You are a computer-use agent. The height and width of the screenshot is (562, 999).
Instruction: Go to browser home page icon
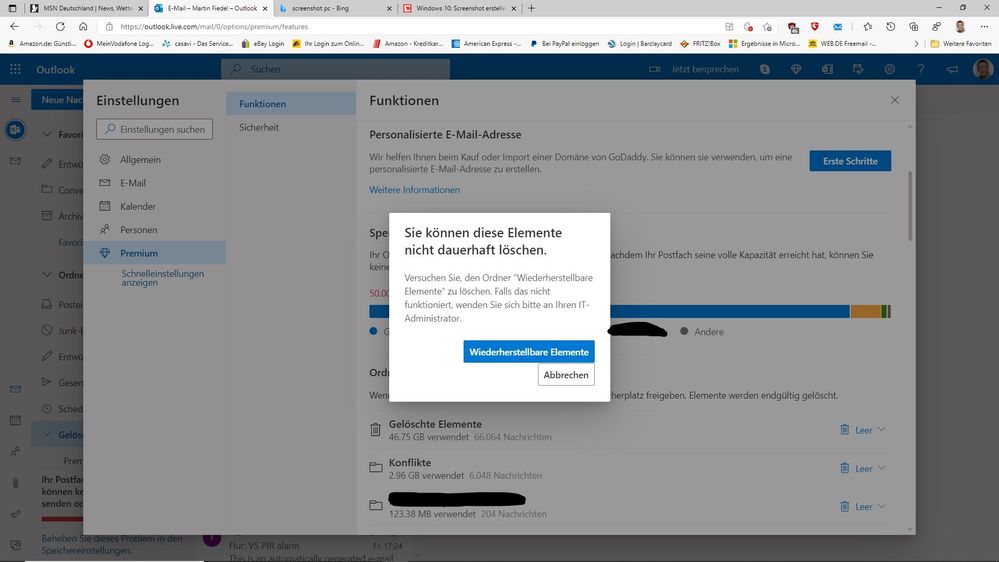(83, 26)
